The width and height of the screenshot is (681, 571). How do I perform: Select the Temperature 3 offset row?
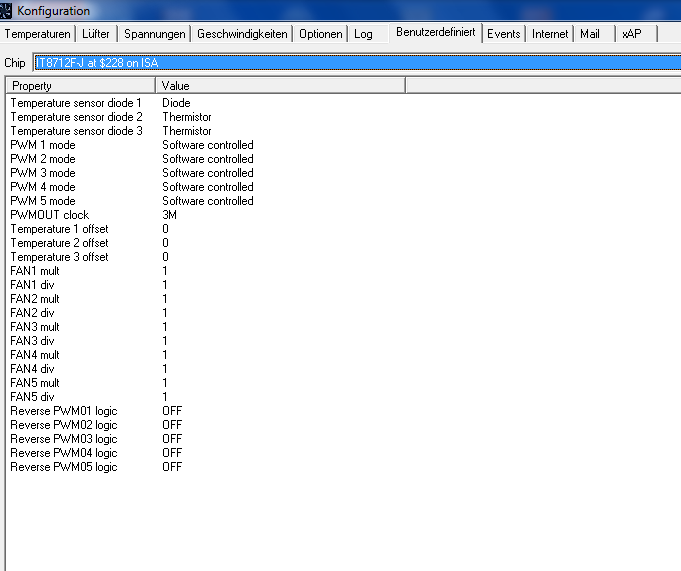coord(59,257)
